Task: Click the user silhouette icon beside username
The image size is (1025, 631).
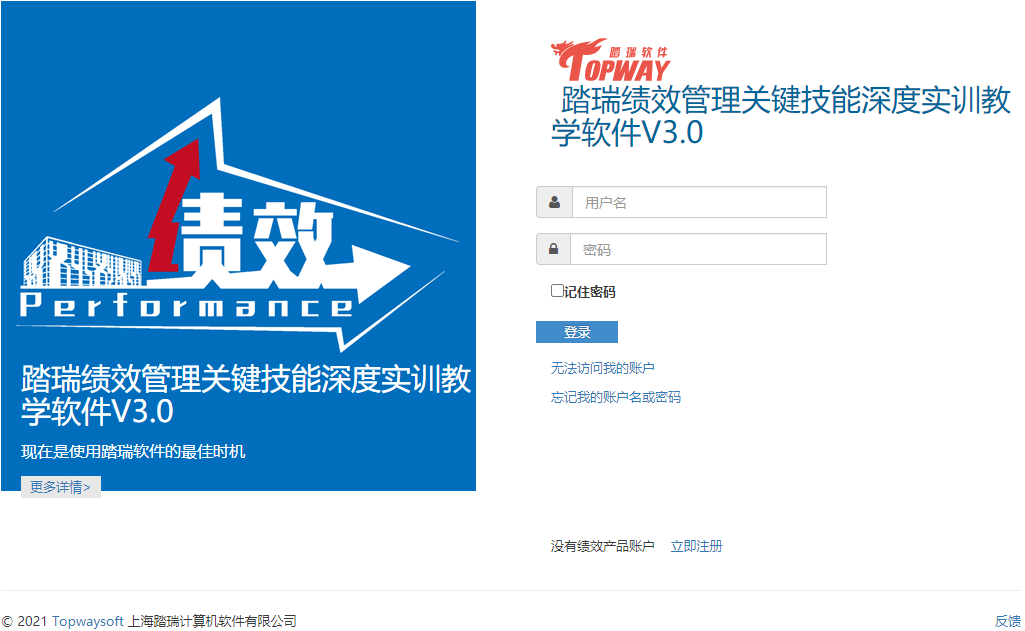Action: [554, 202]
